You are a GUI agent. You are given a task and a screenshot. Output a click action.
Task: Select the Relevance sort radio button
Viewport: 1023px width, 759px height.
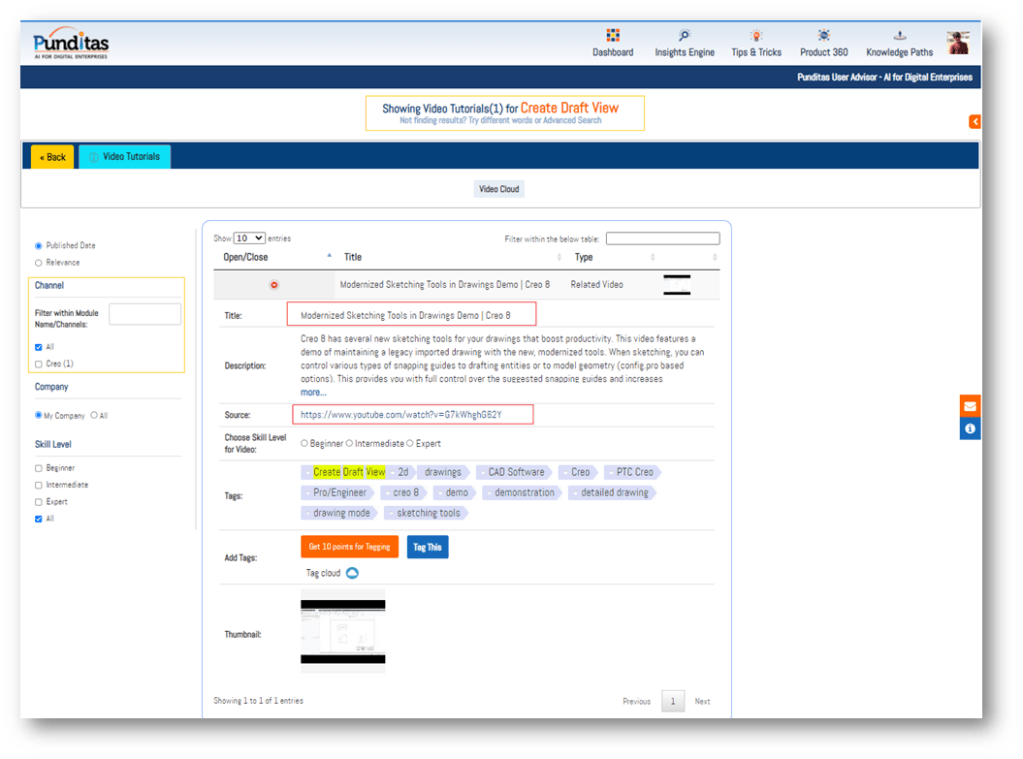coord(39,263)
